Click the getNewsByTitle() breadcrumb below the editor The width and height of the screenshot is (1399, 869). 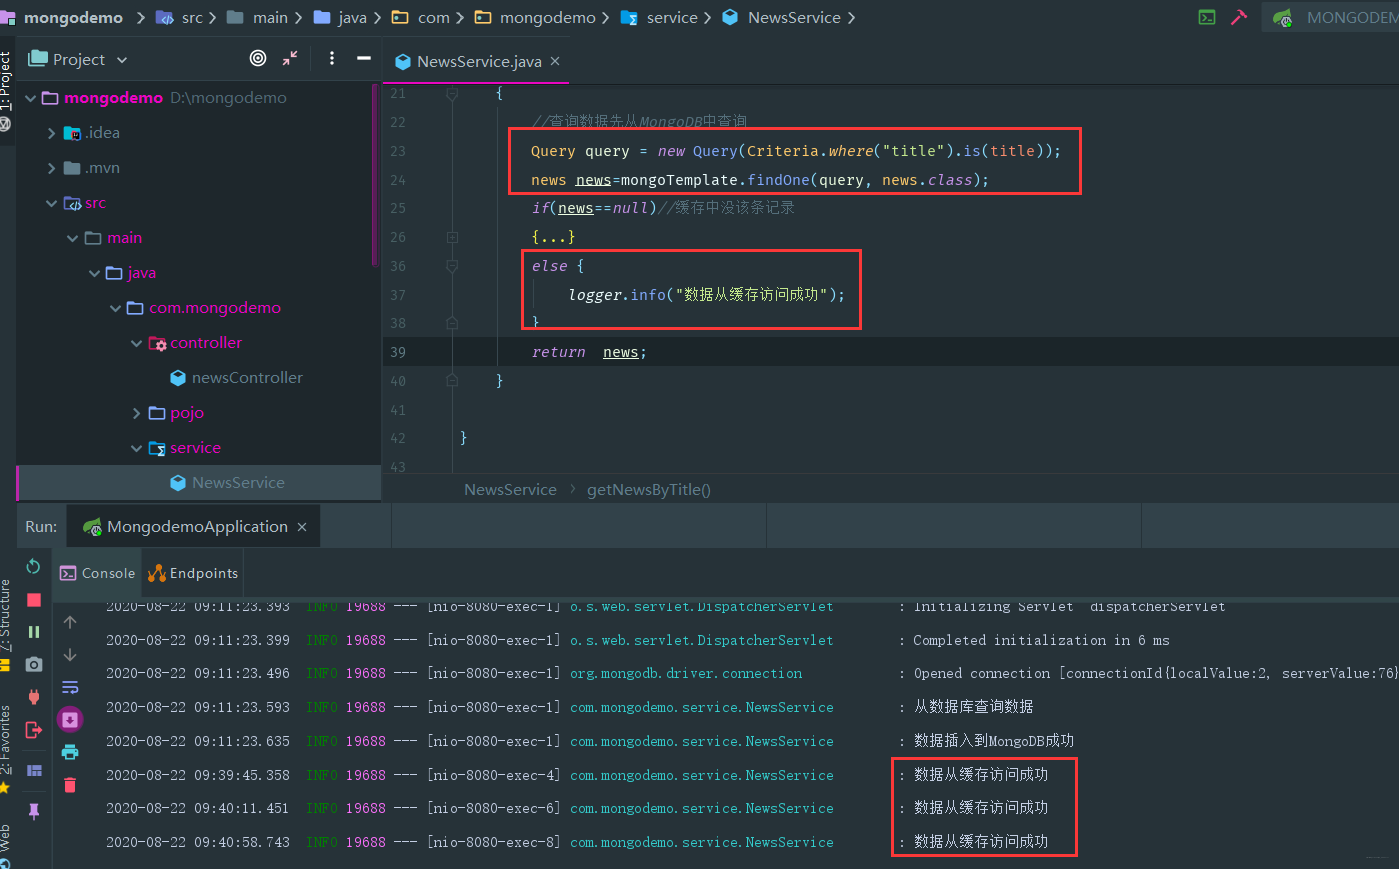pos(649,489)
